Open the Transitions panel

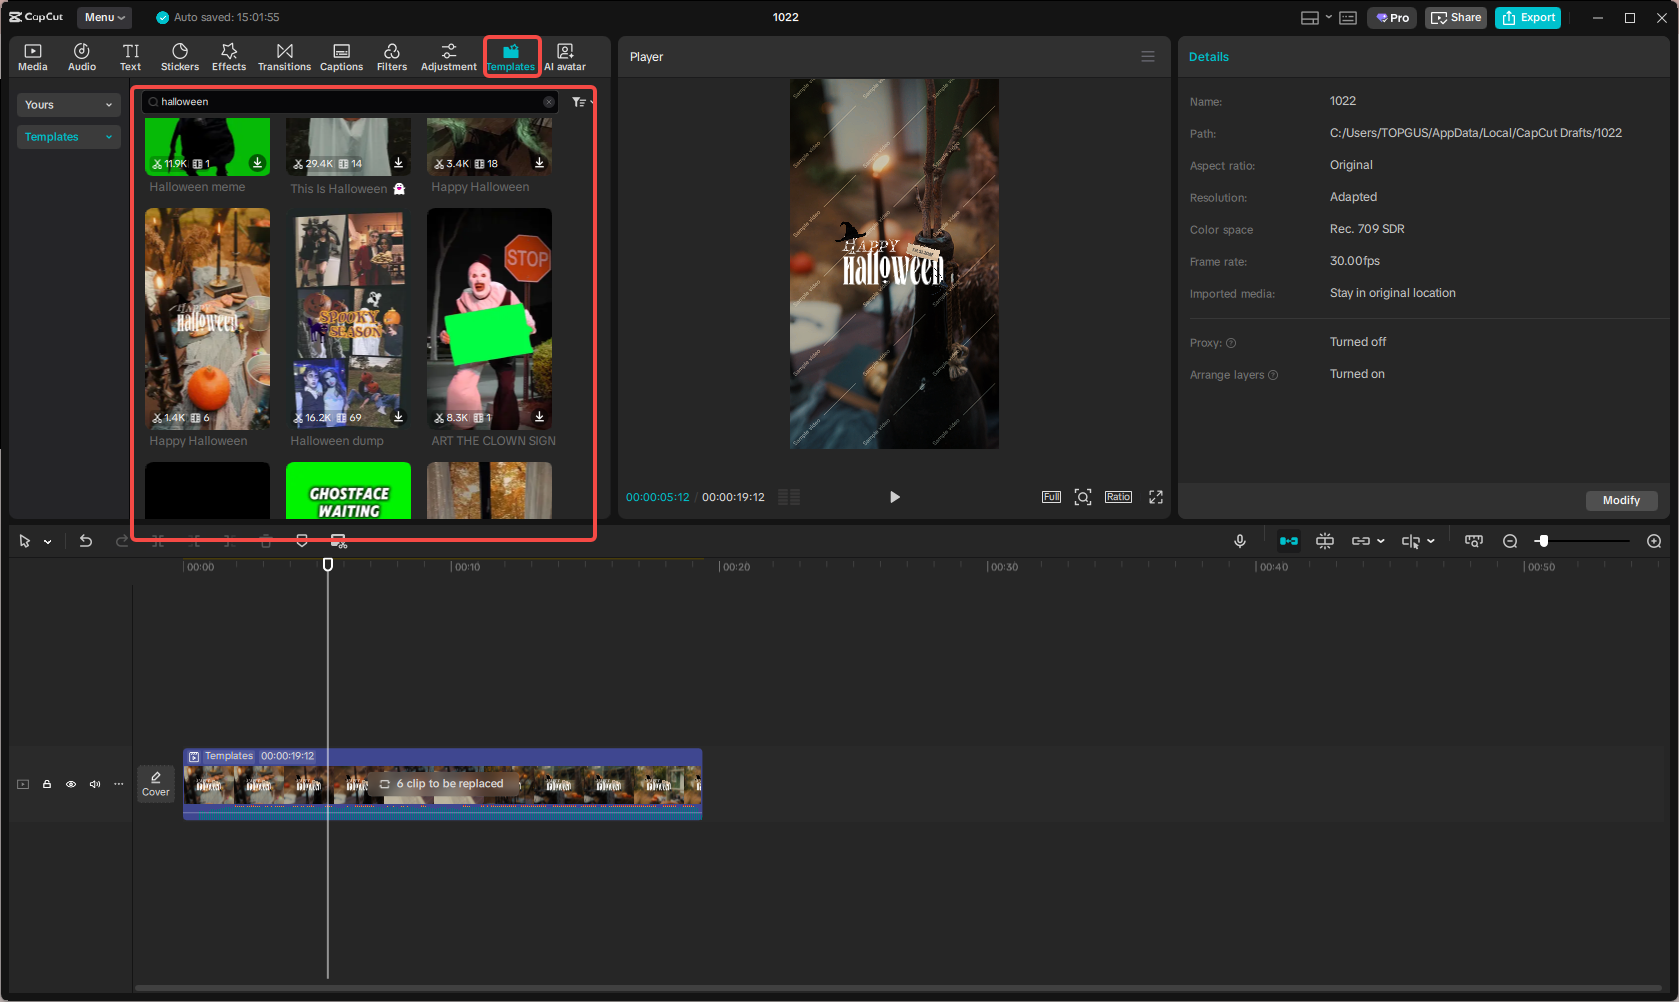[x=284, y=56]
